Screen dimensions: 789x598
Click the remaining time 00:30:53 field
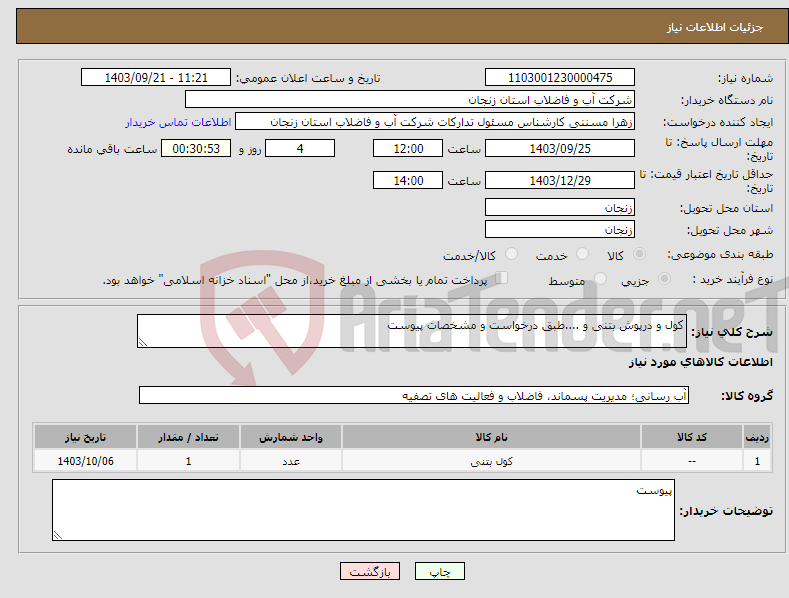point(196,148)
